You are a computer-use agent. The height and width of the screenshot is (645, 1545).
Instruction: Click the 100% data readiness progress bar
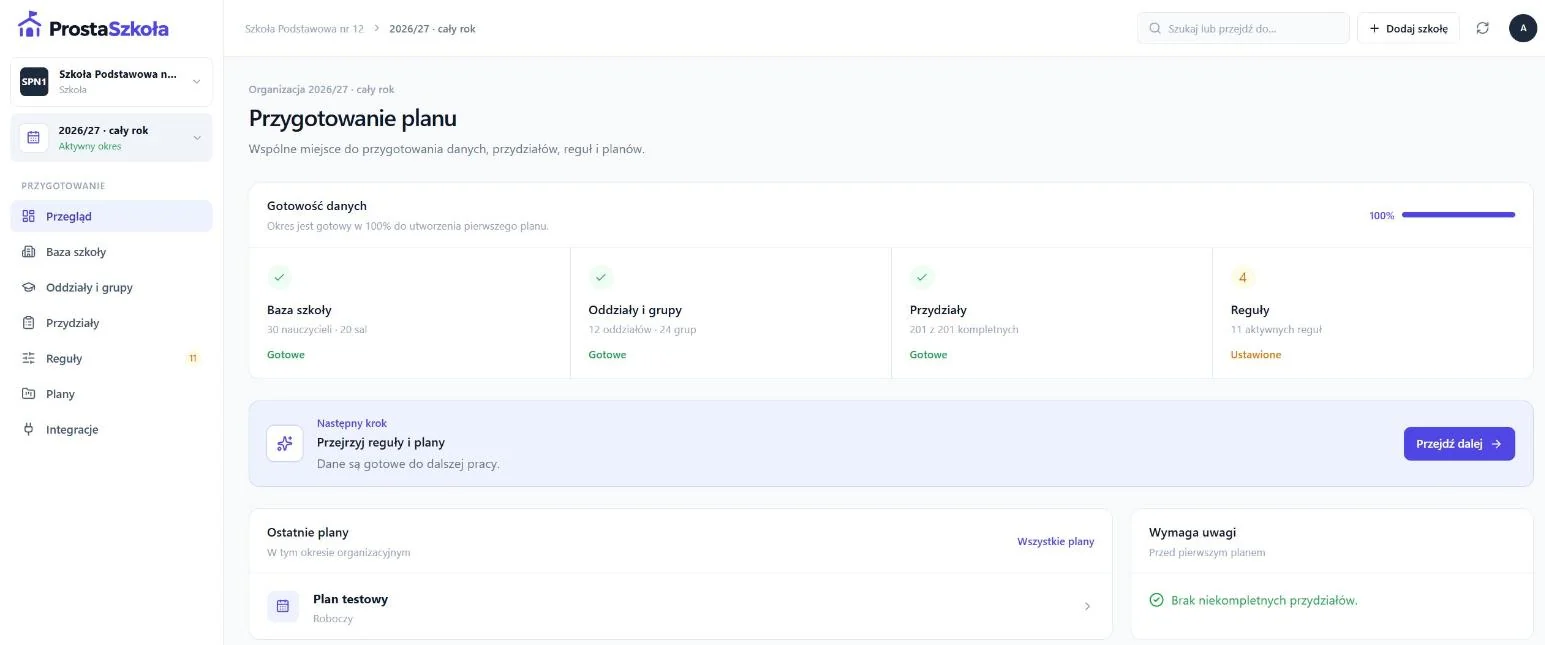tap(1458, 215)
